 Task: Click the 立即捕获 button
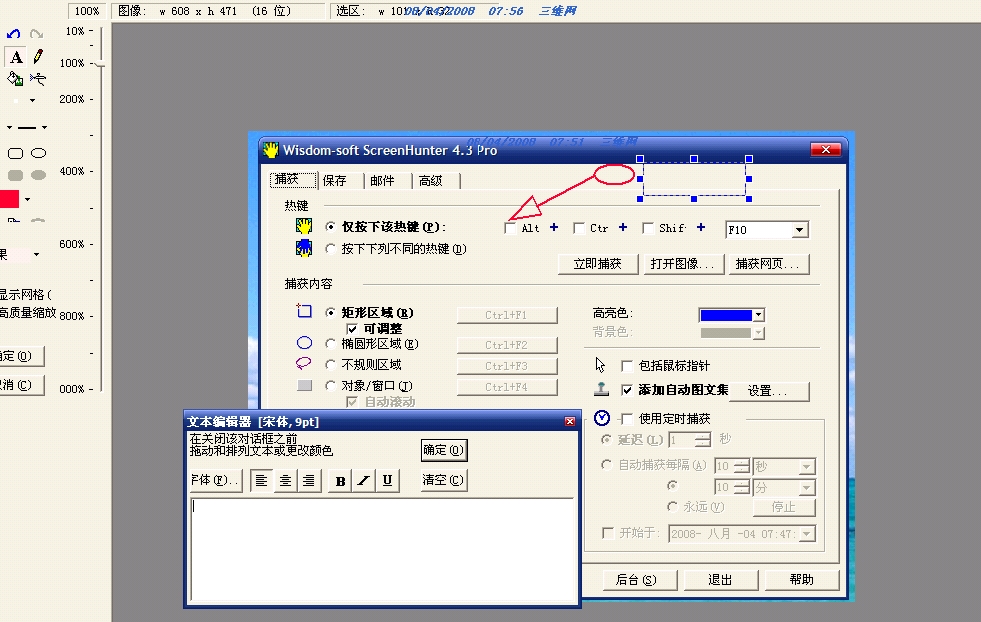pos(598,264)
